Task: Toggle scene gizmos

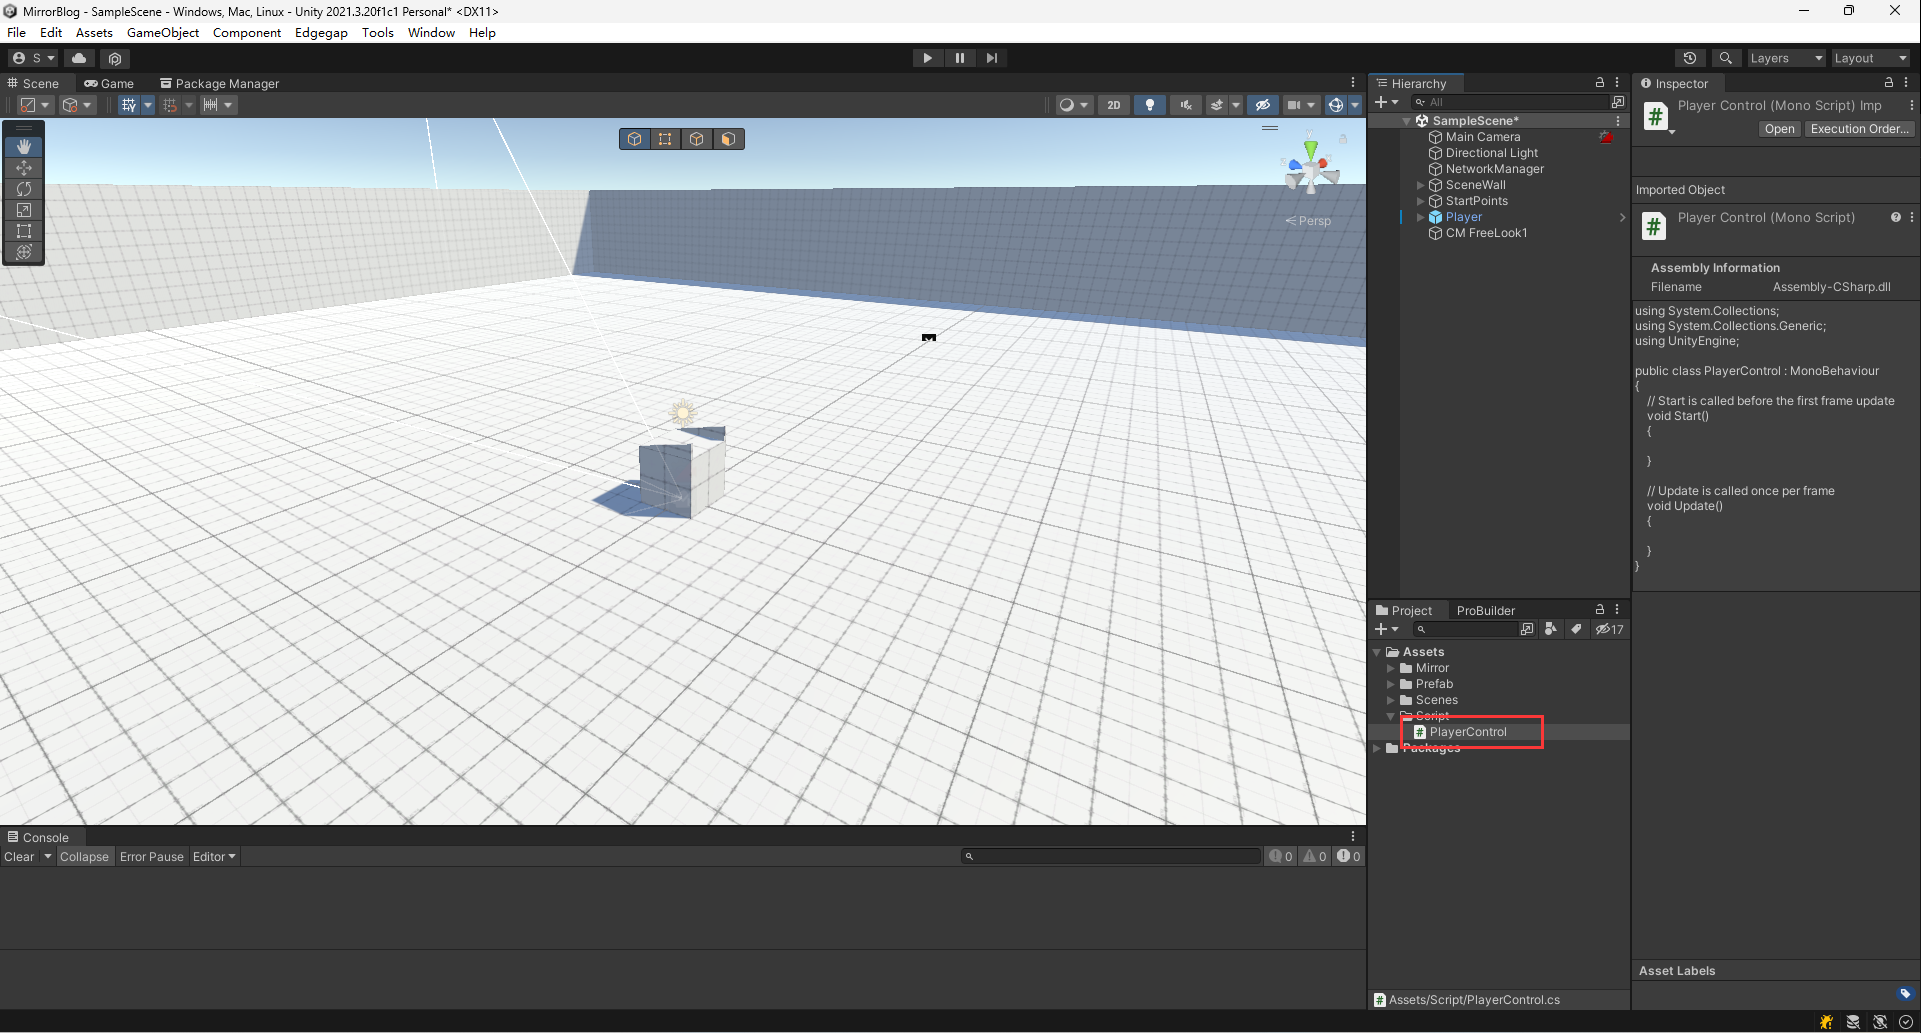Action: point(1336,105)
